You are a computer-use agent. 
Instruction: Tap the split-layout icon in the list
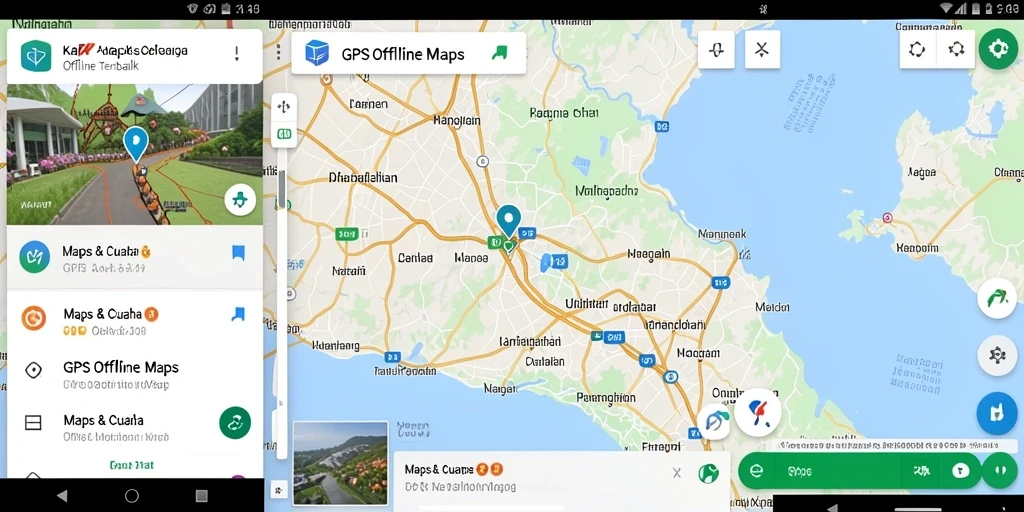(33, 423)
